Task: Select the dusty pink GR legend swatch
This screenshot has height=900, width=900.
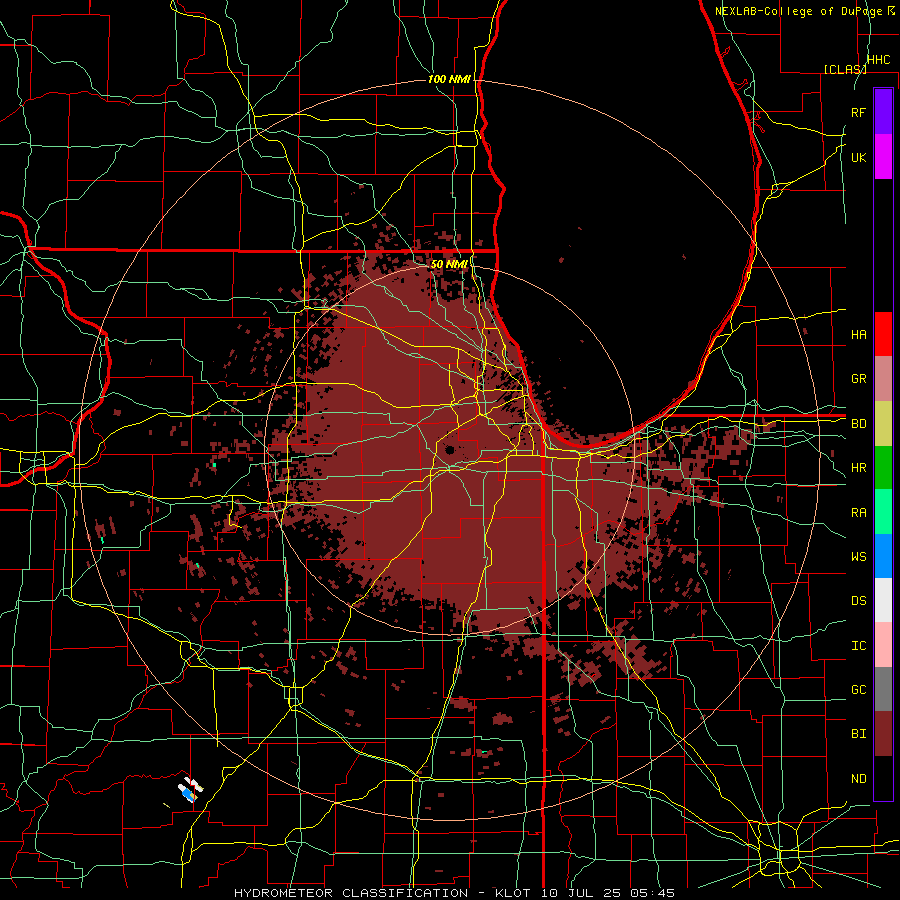Action: tap(883, 379)
